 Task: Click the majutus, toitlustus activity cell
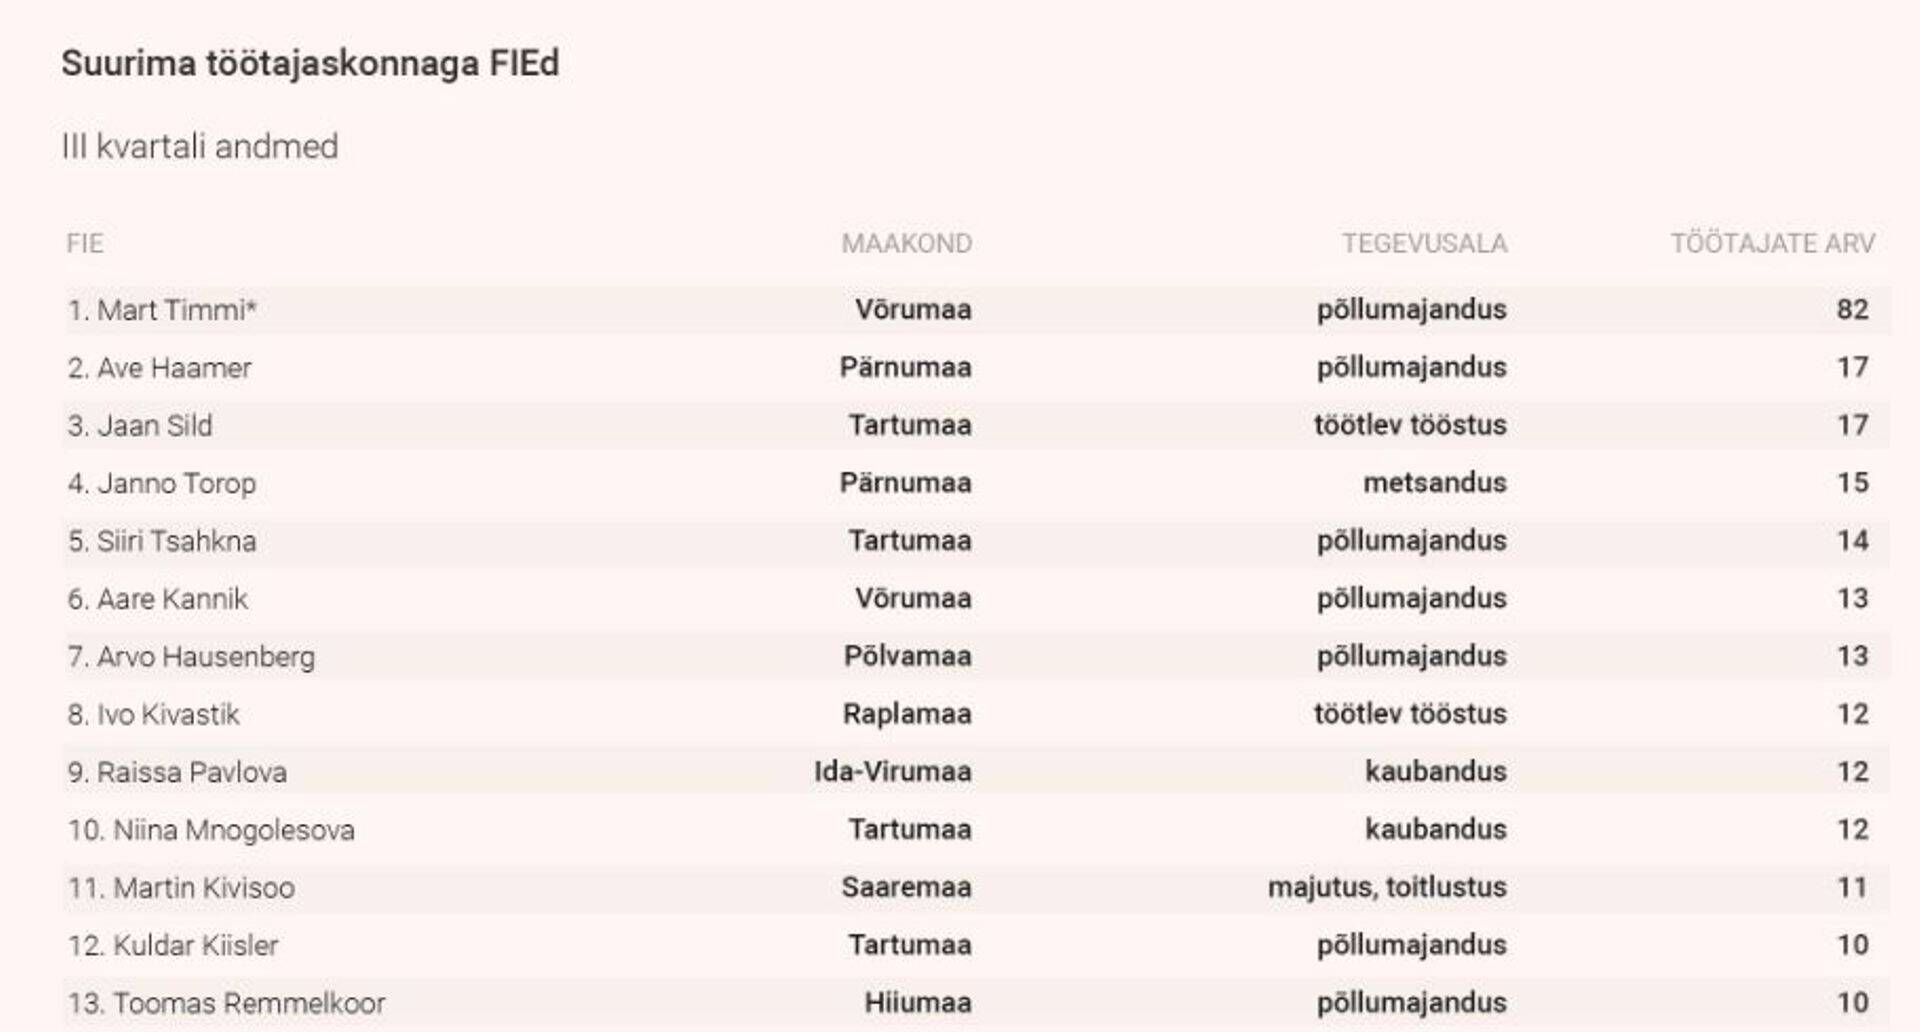click(x=1387, y=887)
